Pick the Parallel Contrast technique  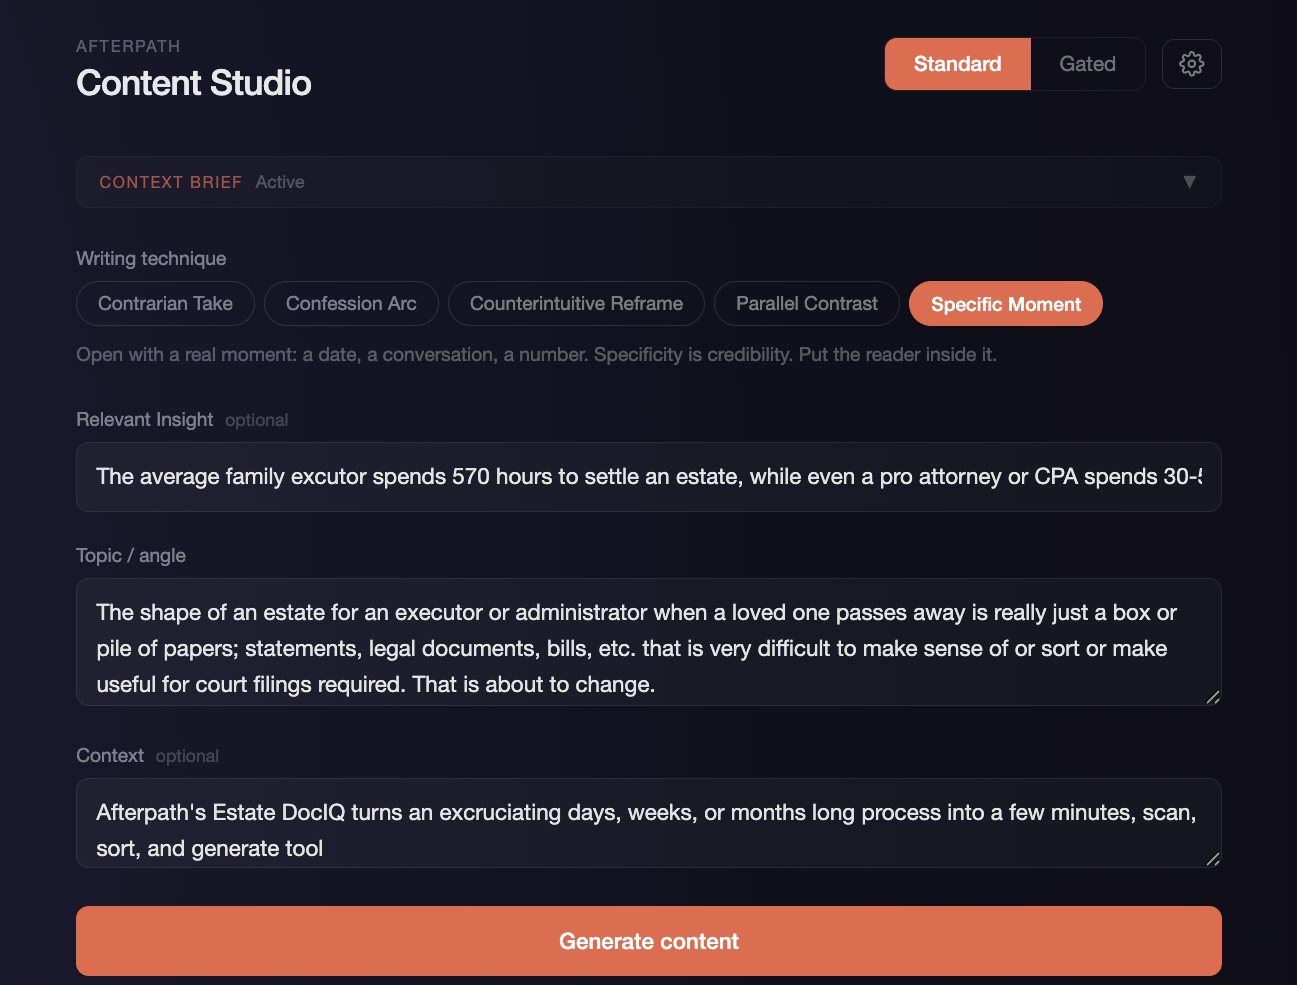click(807, 304)
